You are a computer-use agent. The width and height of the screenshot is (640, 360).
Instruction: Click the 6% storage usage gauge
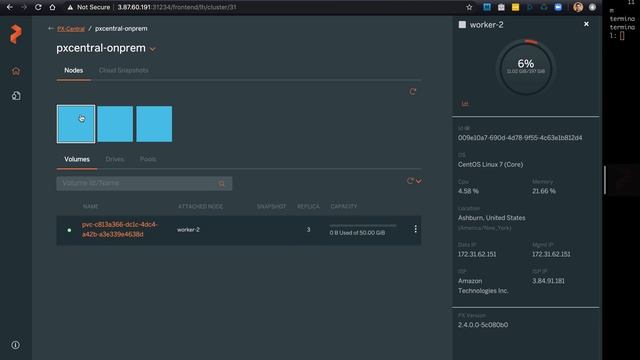(x=526, y=67)
